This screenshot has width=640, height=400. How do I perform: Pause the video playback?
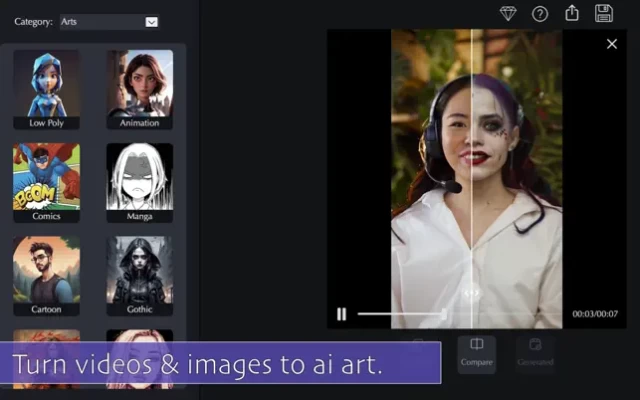(341, 314)
